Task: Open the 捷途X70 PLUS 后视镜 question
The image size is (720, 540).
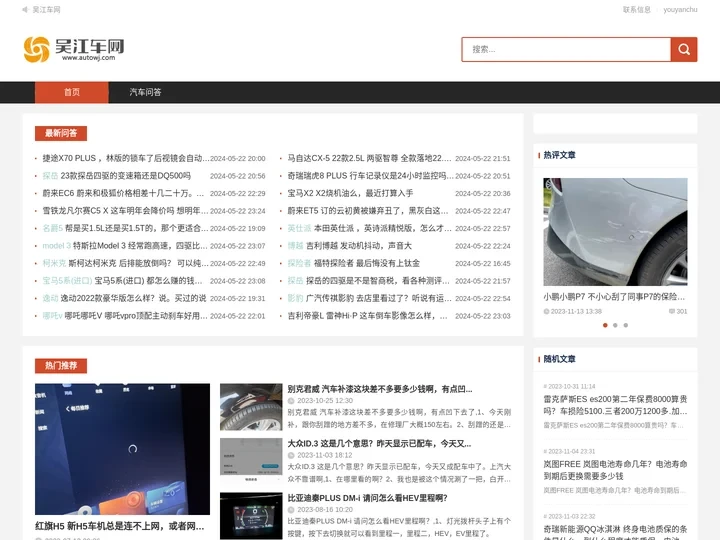Action: [x=126, y=158]
